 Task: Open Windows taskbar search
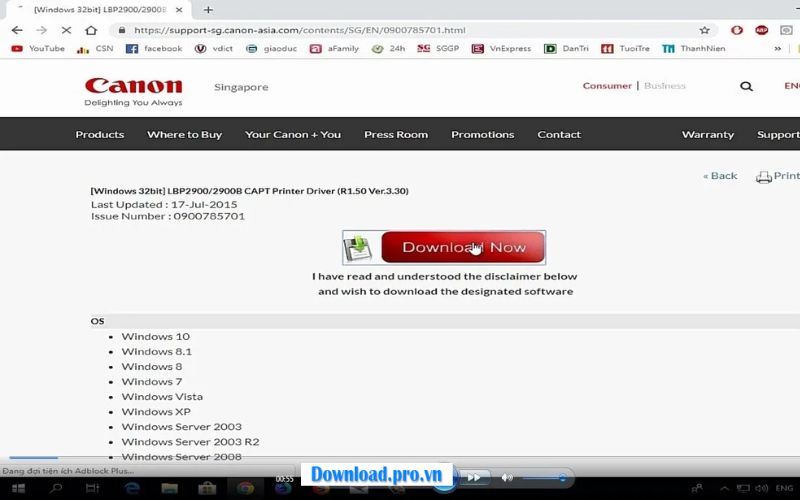click(x=56, y=489)
